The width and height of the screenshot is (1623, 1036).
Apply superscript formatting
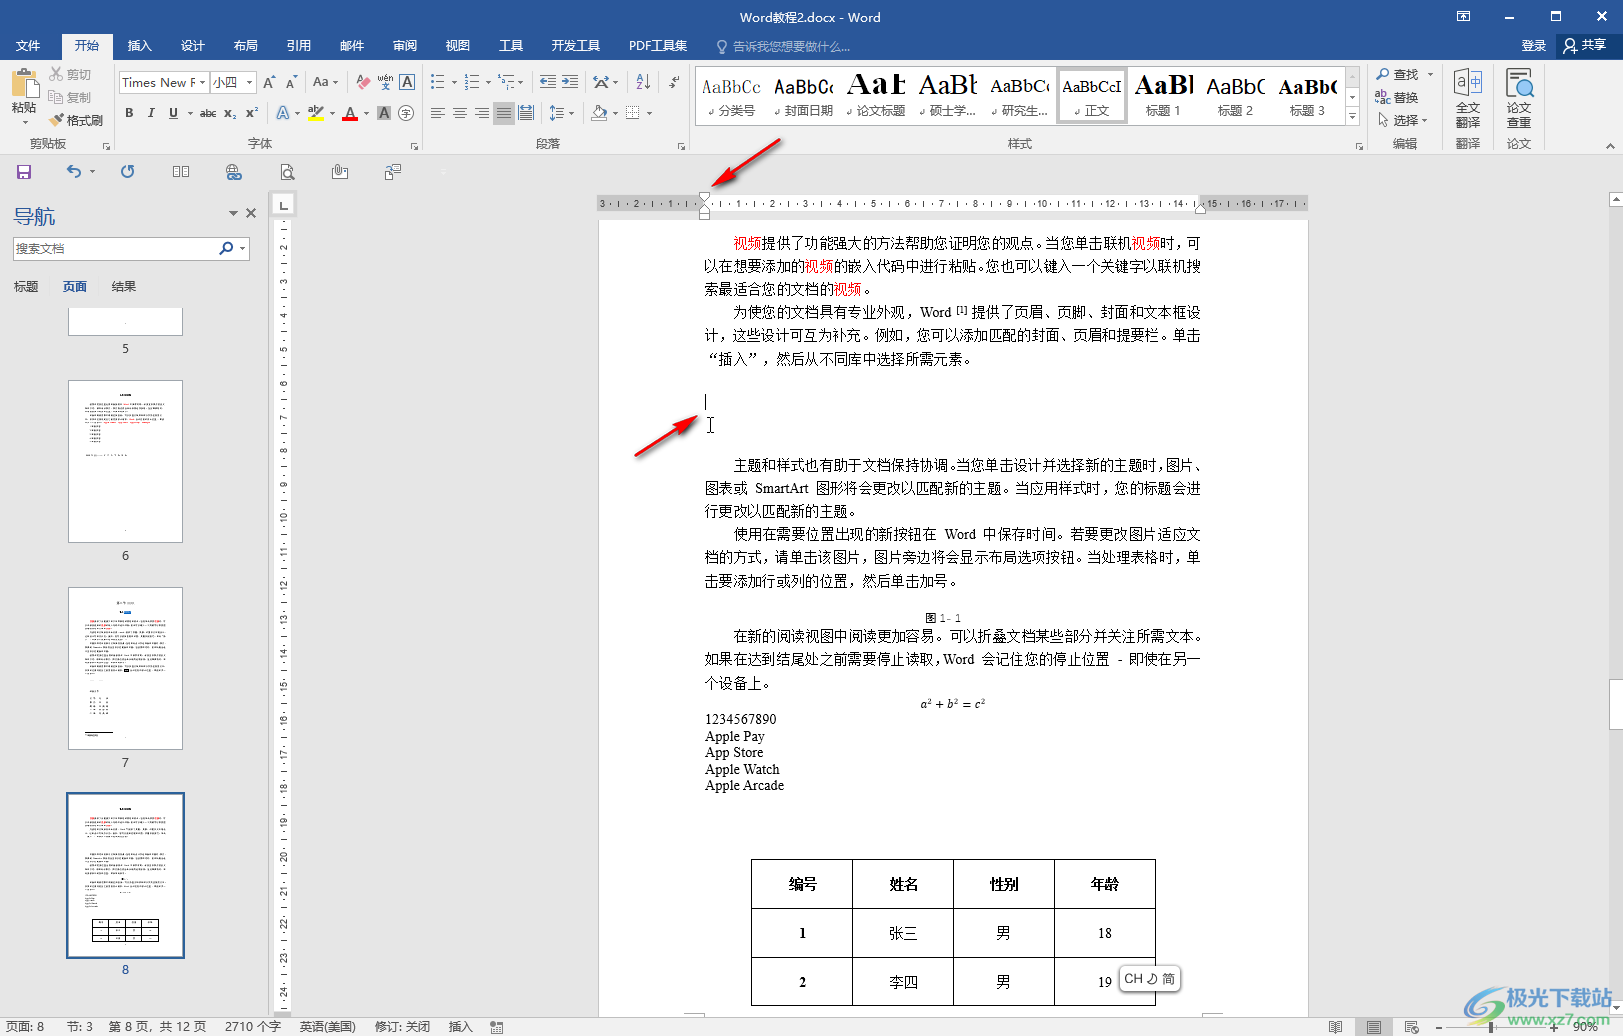point(251,113)
